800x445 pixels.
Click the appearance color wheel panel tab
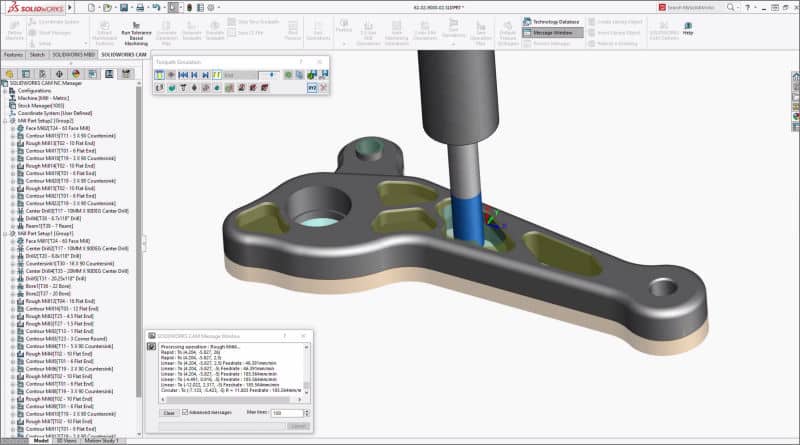pos(77,73)
